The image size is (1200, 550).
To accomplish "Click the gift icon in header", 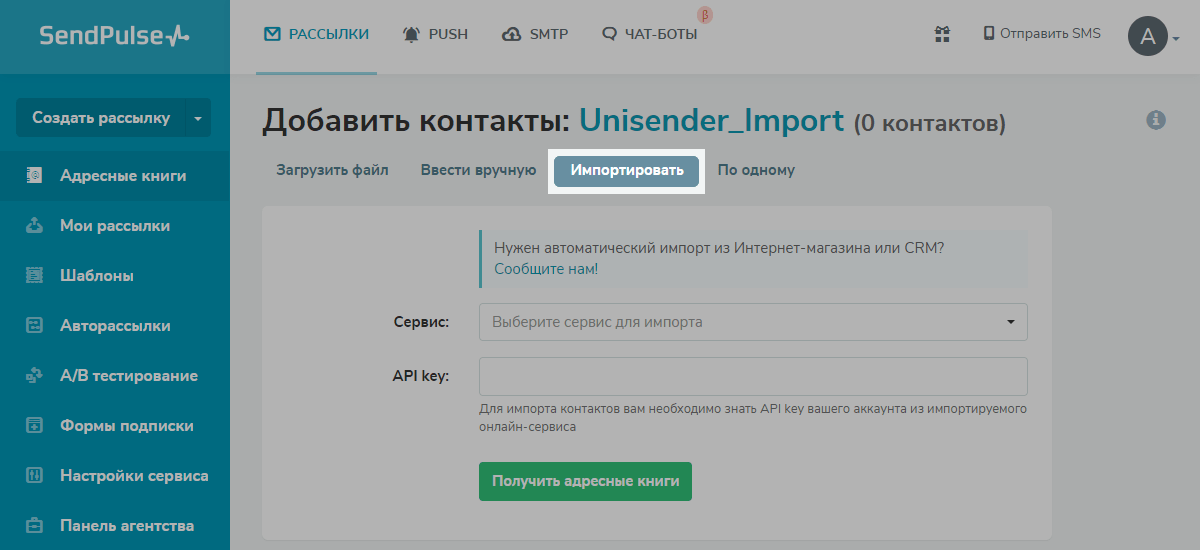I will click(942, 34).
